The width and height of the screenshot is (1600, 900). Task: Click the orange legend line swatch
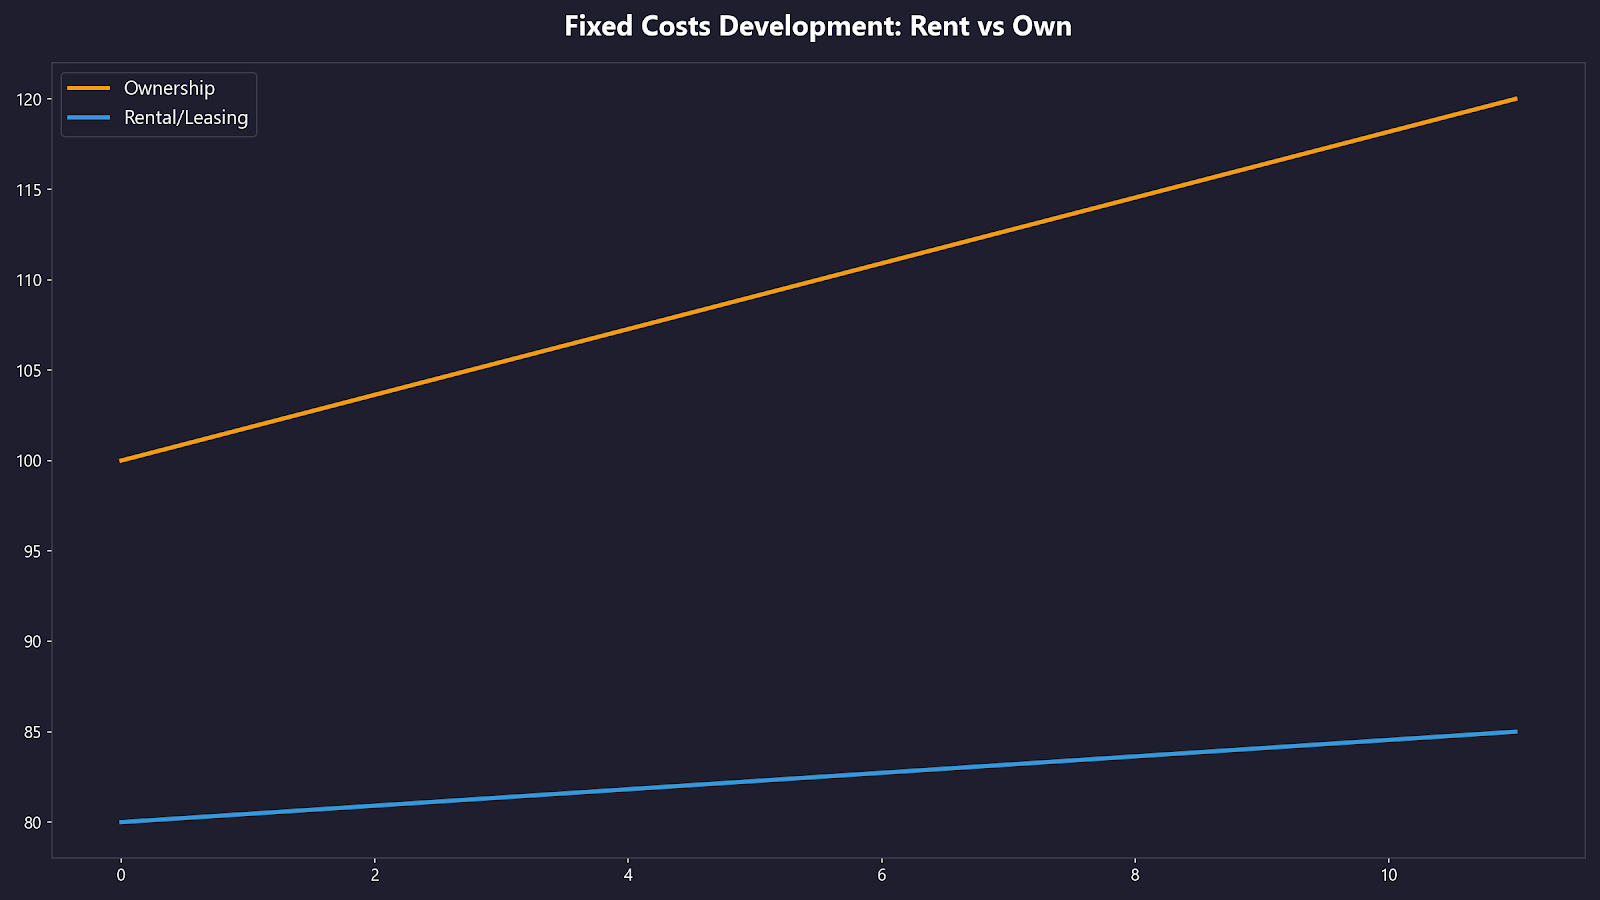[89, 88]
